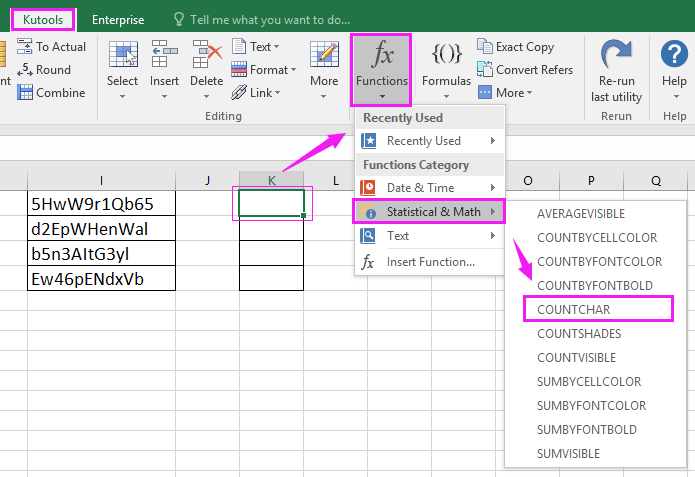Click the Formulas braces icon
The height and width of the screenshot is (477, 695).
point(446,54)
